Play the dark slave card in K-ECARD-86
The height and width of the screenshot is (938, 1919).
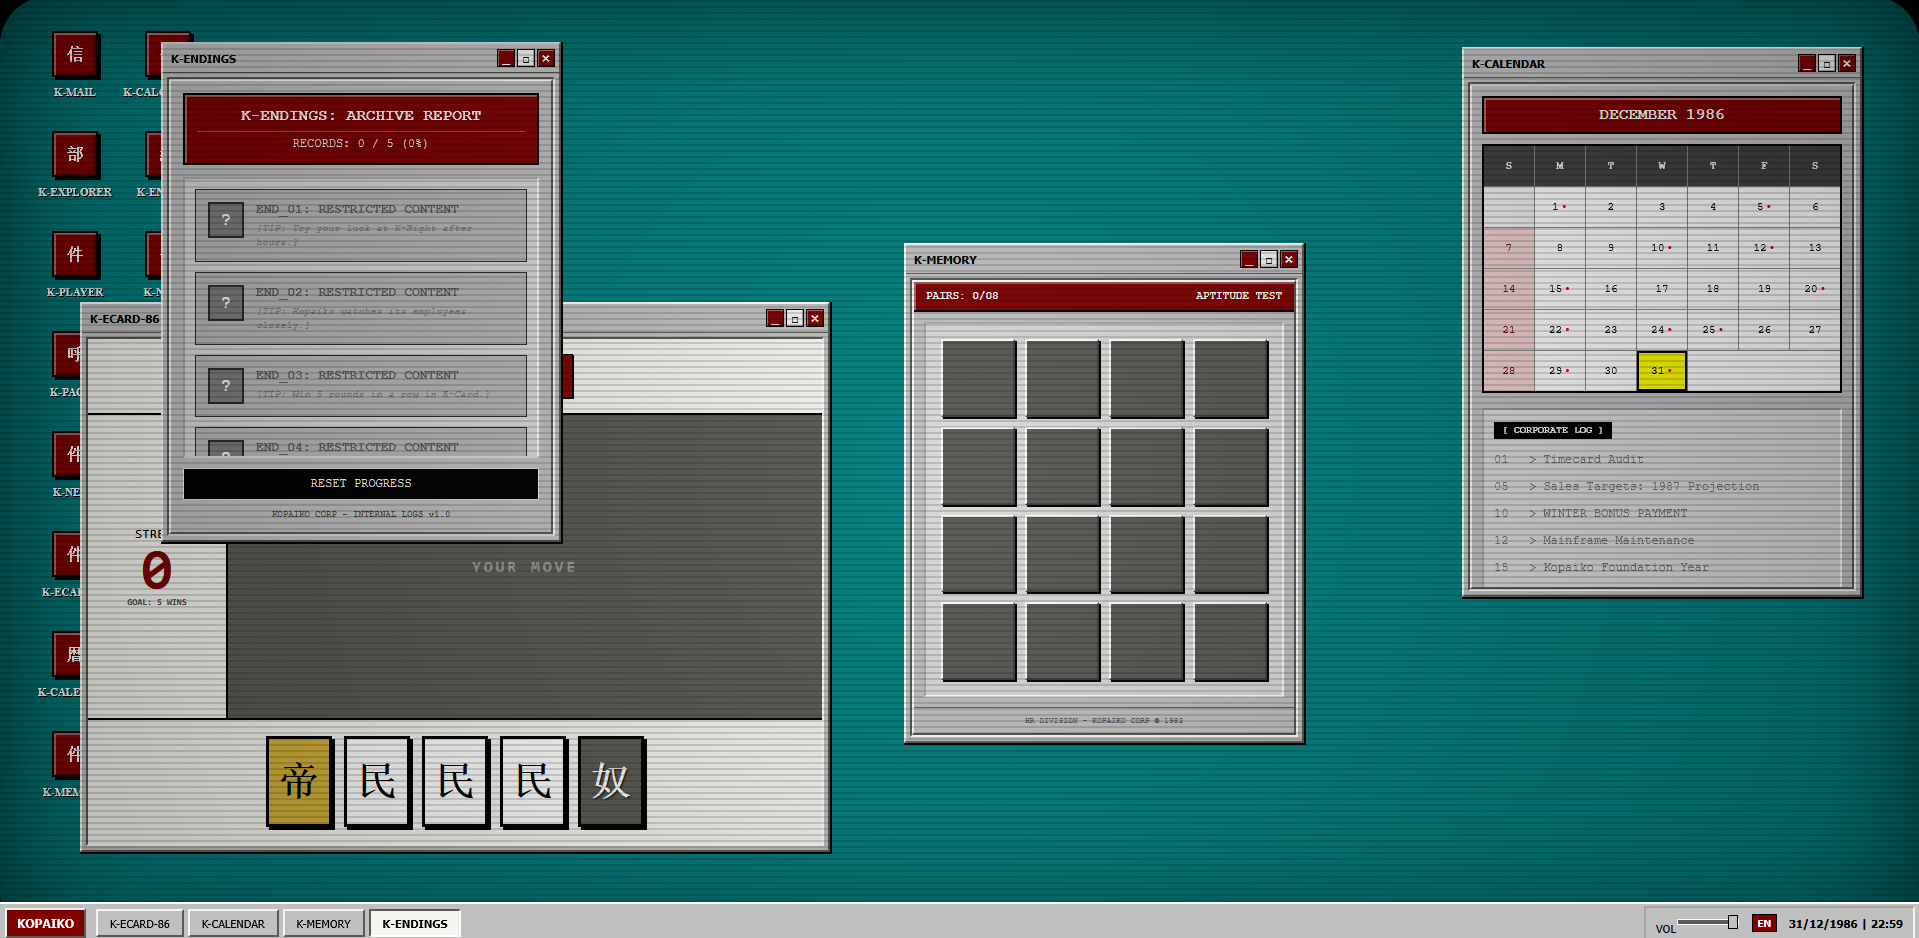611,782
